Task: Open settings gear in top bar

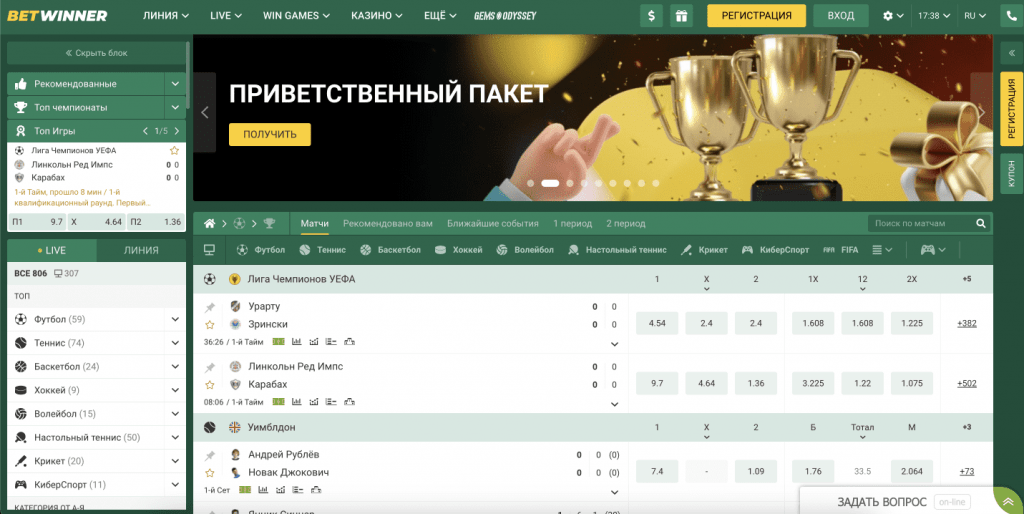Action: (x=888, y=16)
